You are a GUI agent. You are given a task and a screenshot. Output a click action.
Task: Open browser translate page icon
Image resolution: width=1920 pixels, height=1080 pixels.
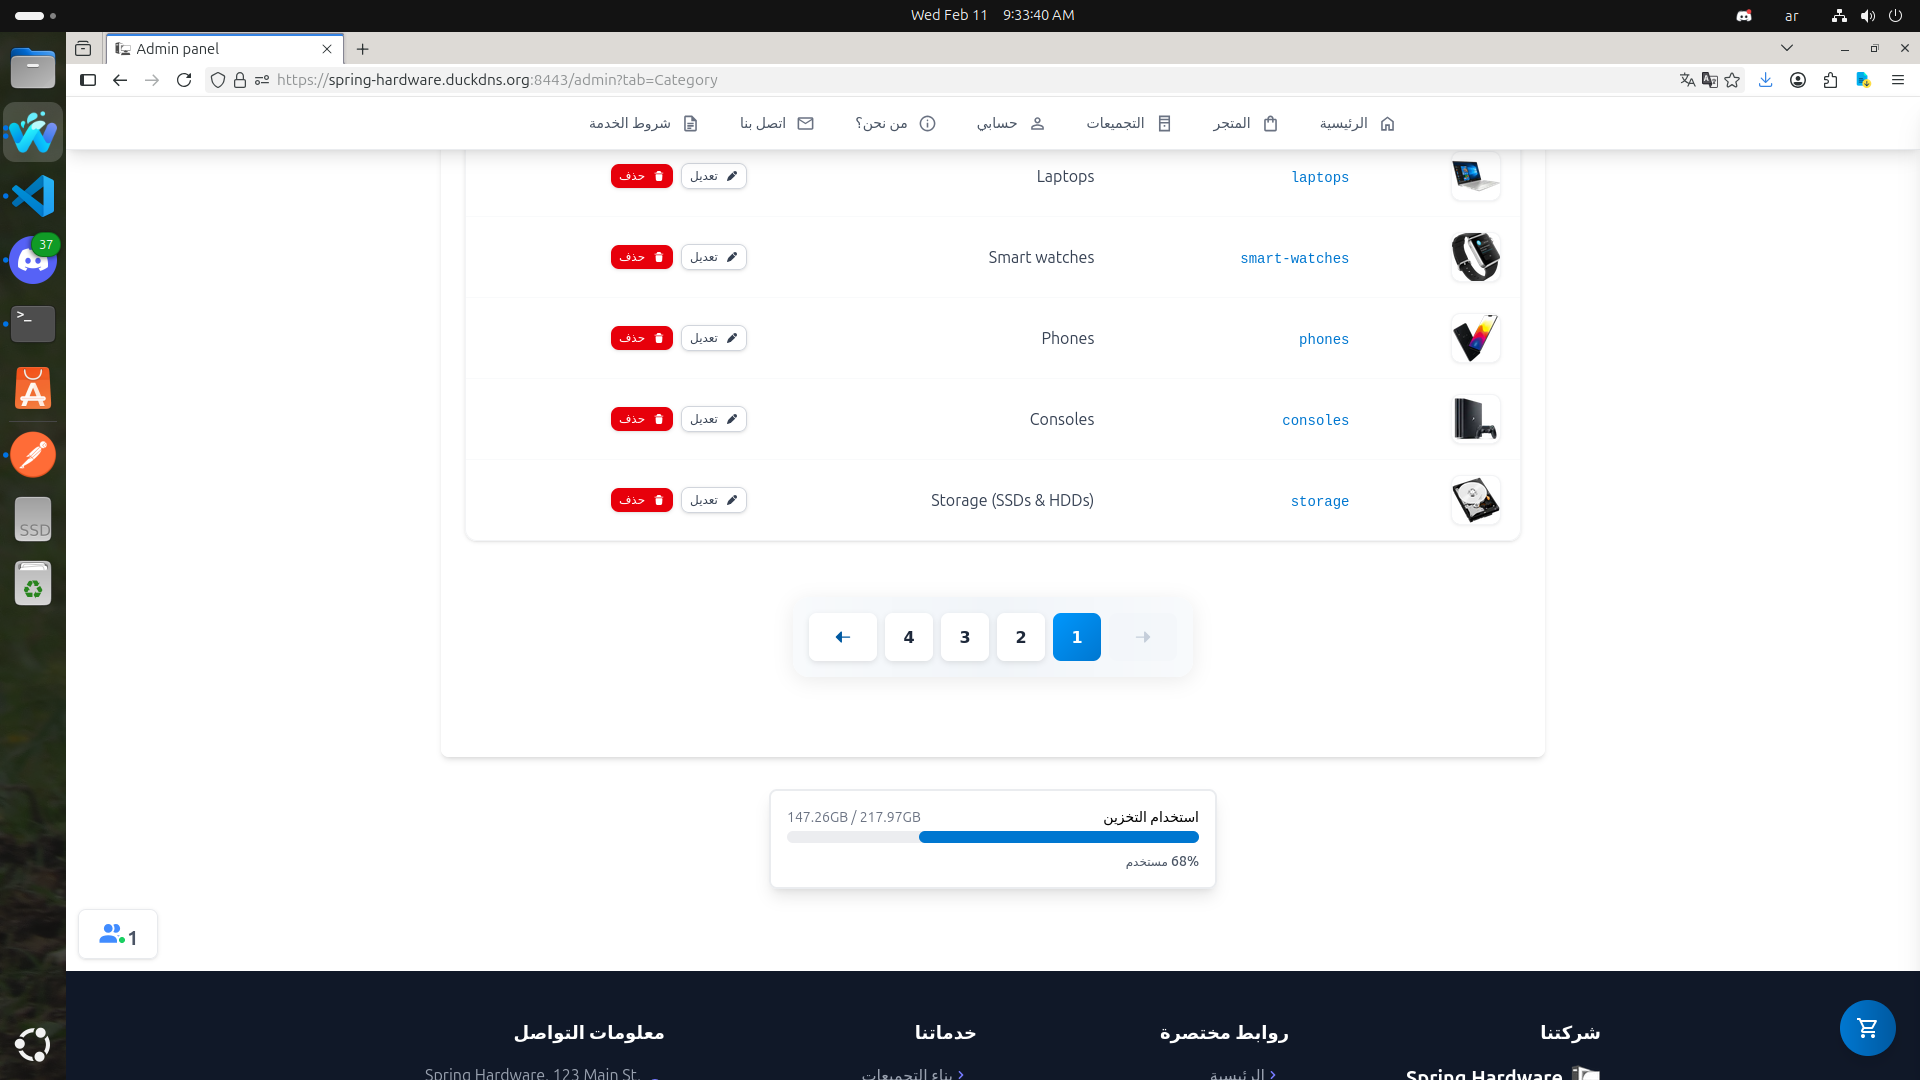(1688, 80)
